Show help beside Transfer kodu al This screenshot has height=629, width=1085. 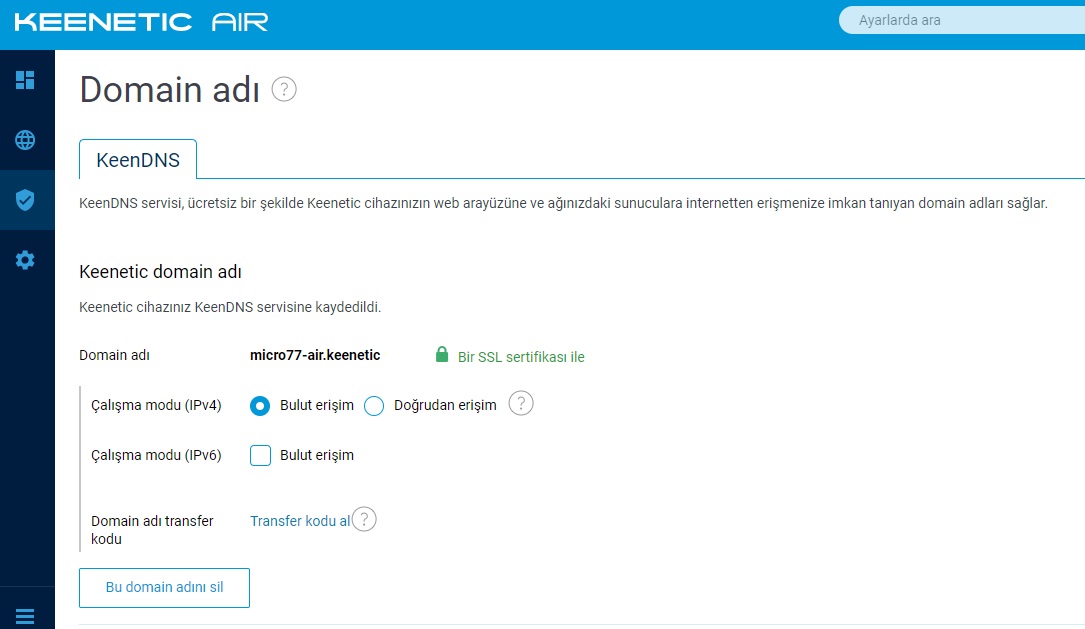[364, 519]
